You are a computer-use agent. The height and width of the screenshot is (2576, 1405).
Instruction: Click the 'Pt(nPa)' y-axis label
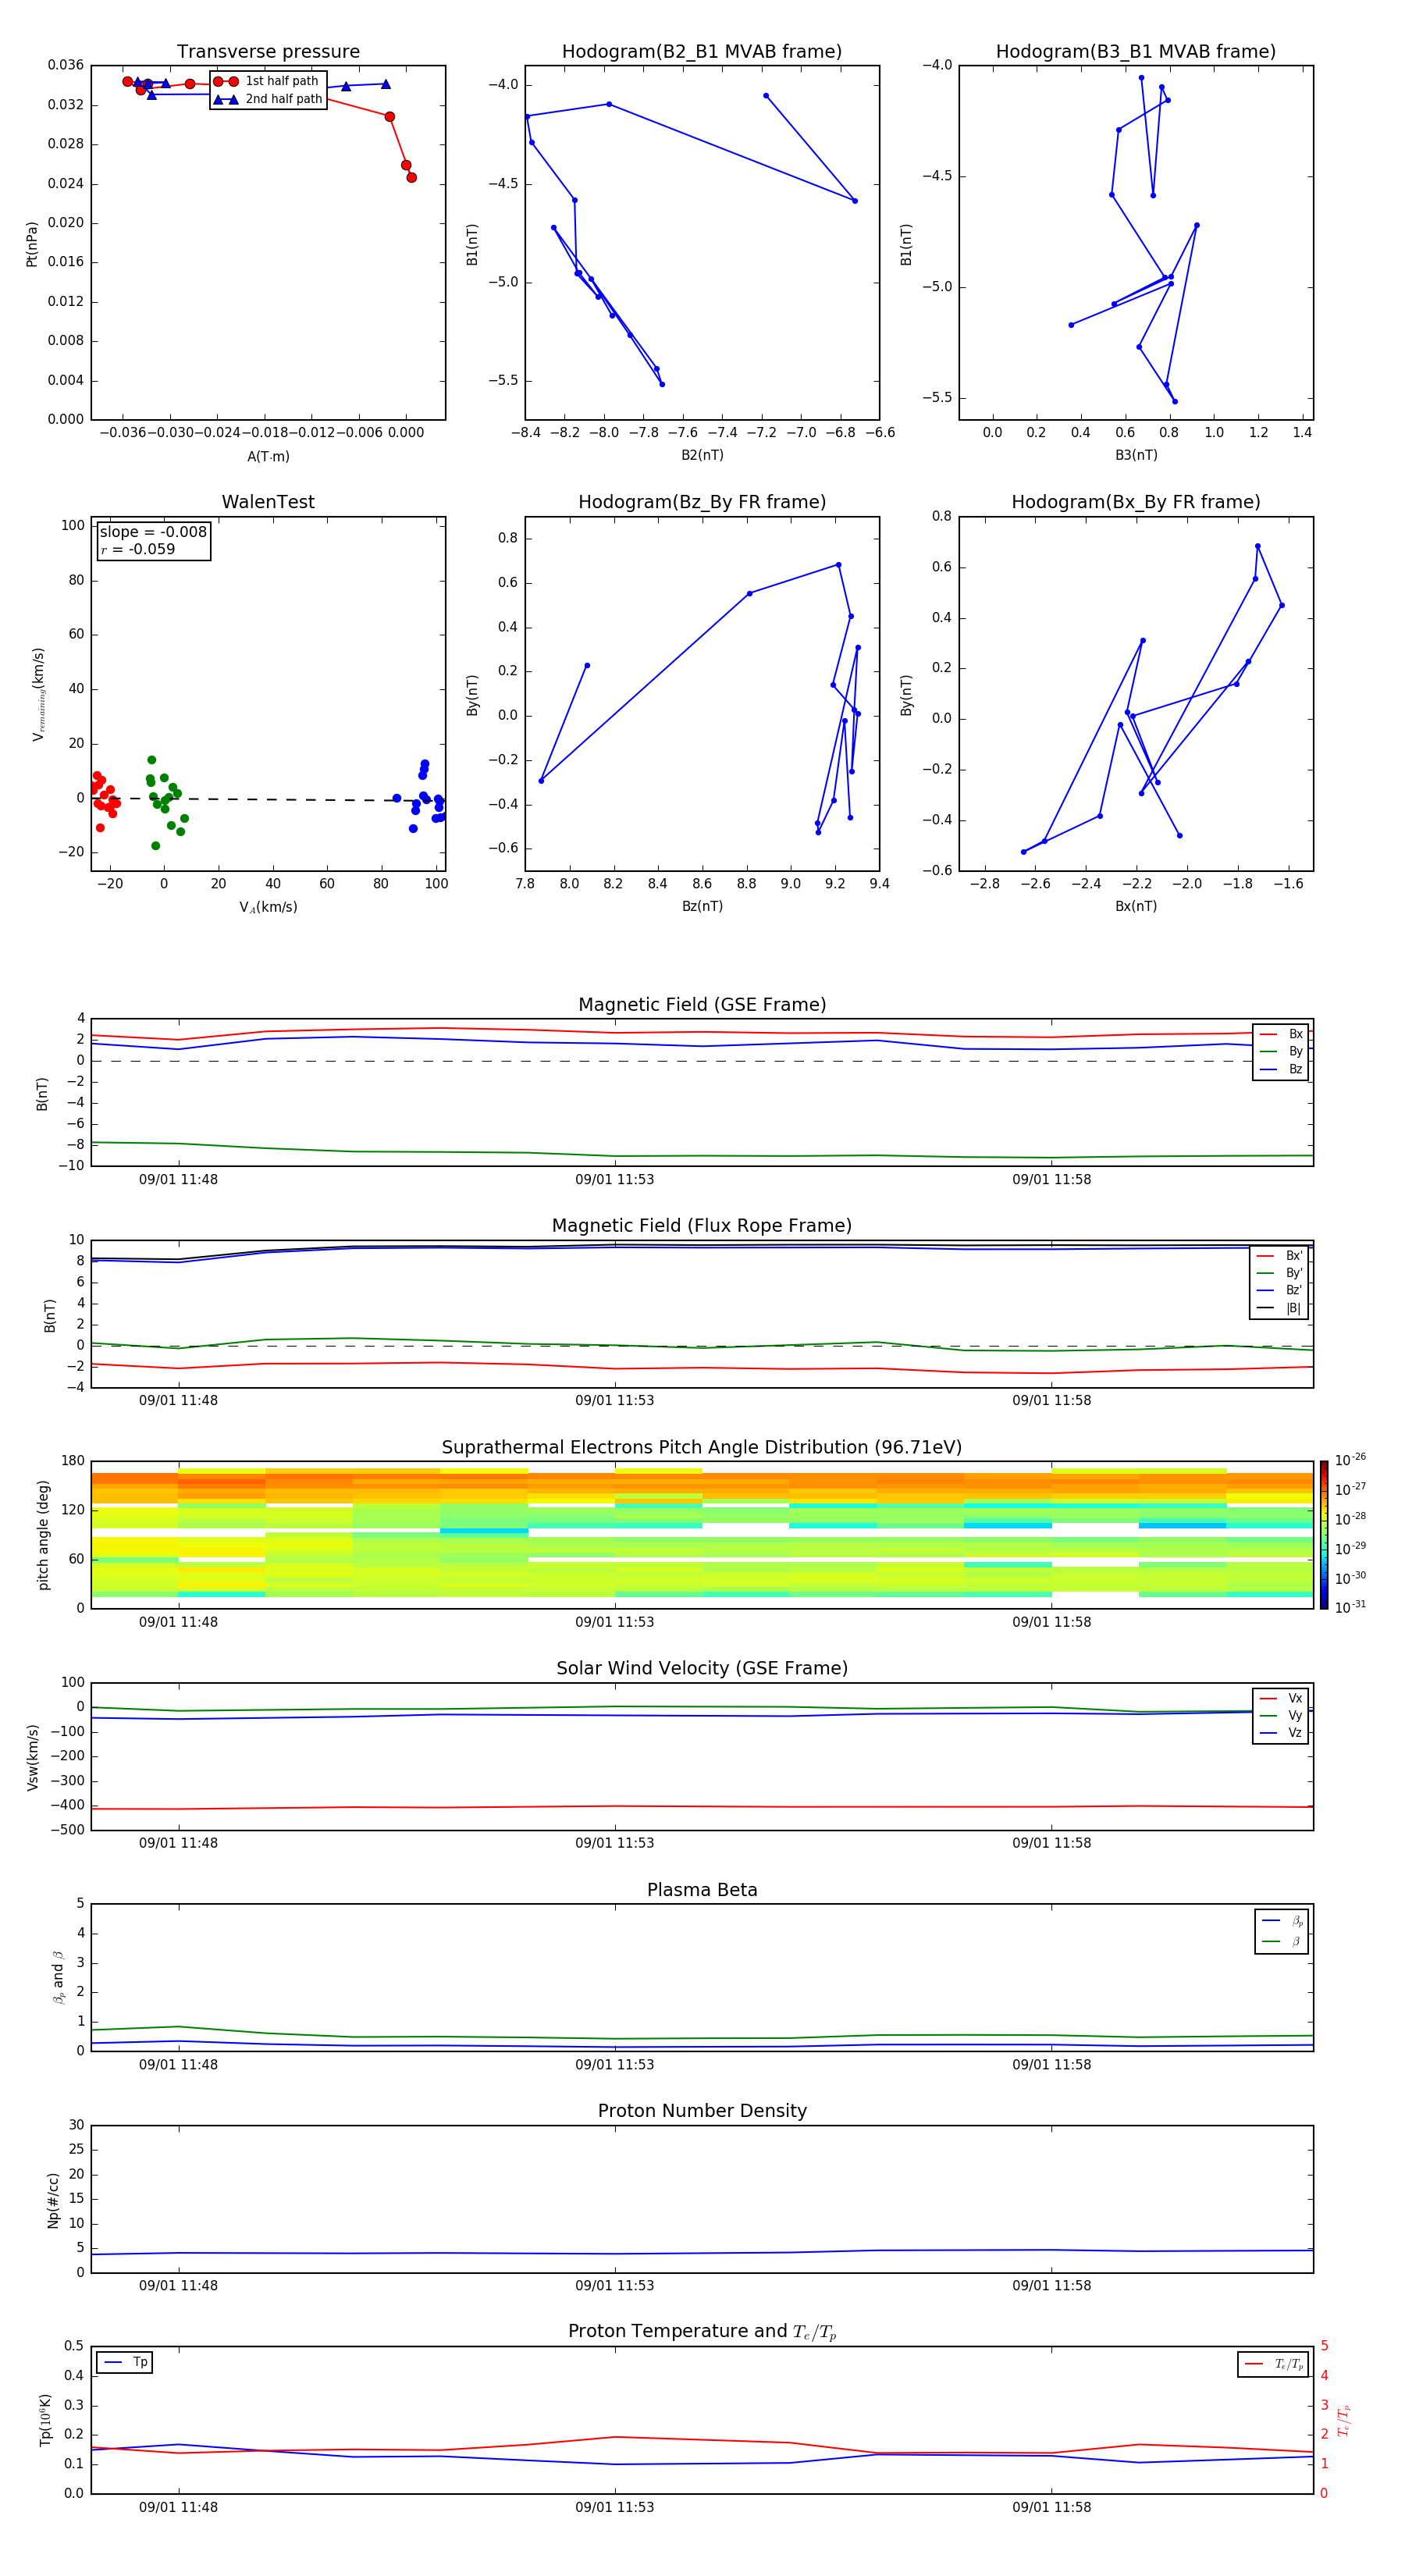pos(32,244)
